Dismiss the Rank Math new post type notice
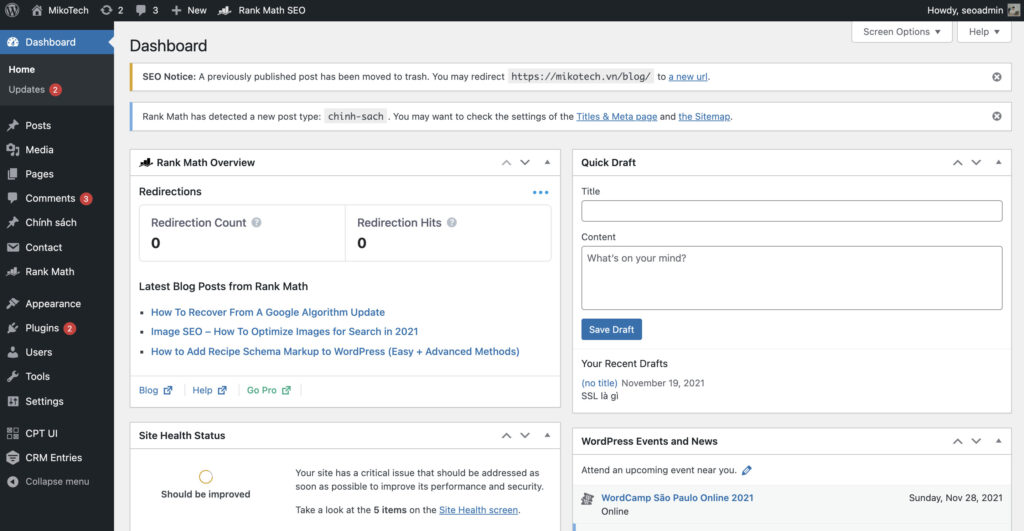Screen dimensions: 1024x531 point(996,116)
